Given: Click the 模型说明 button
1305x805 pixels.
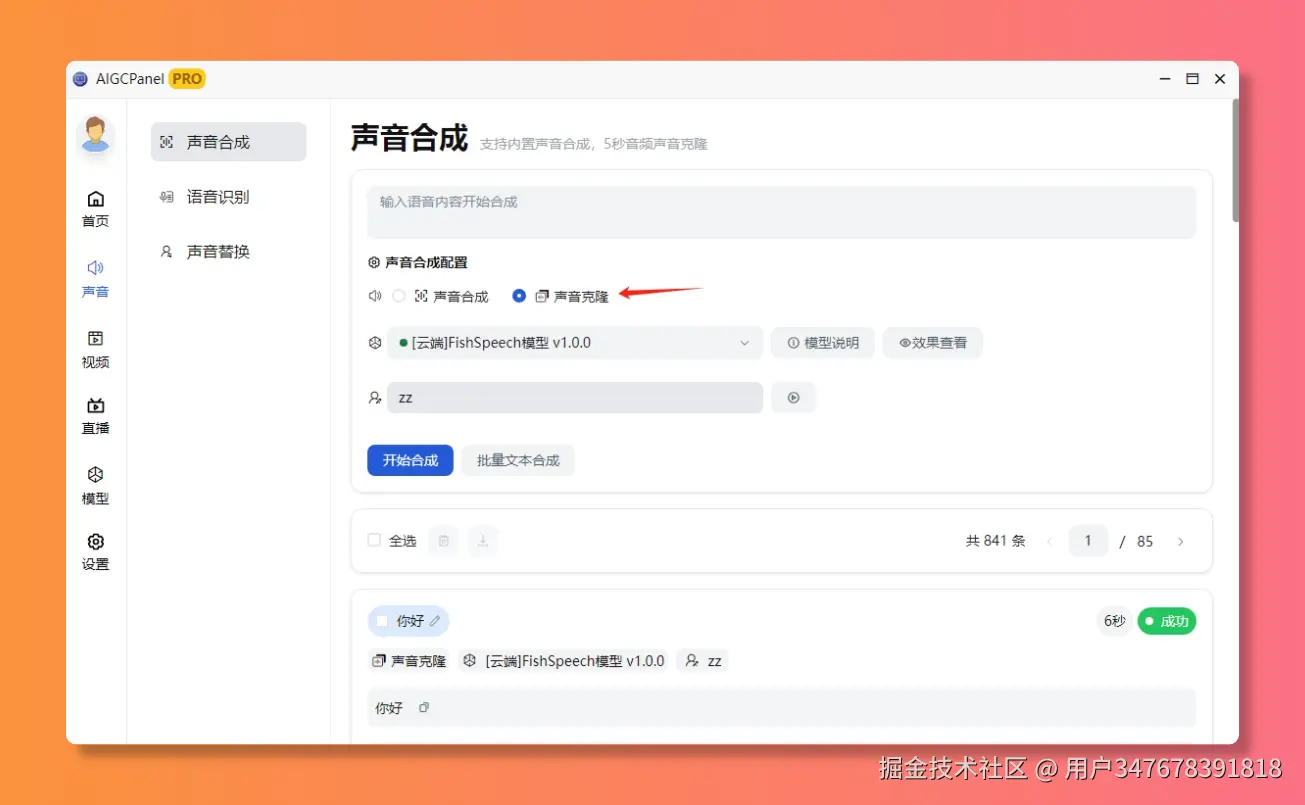Looking at the screenshot, I should pyautogui.click(x=823, y=343).
